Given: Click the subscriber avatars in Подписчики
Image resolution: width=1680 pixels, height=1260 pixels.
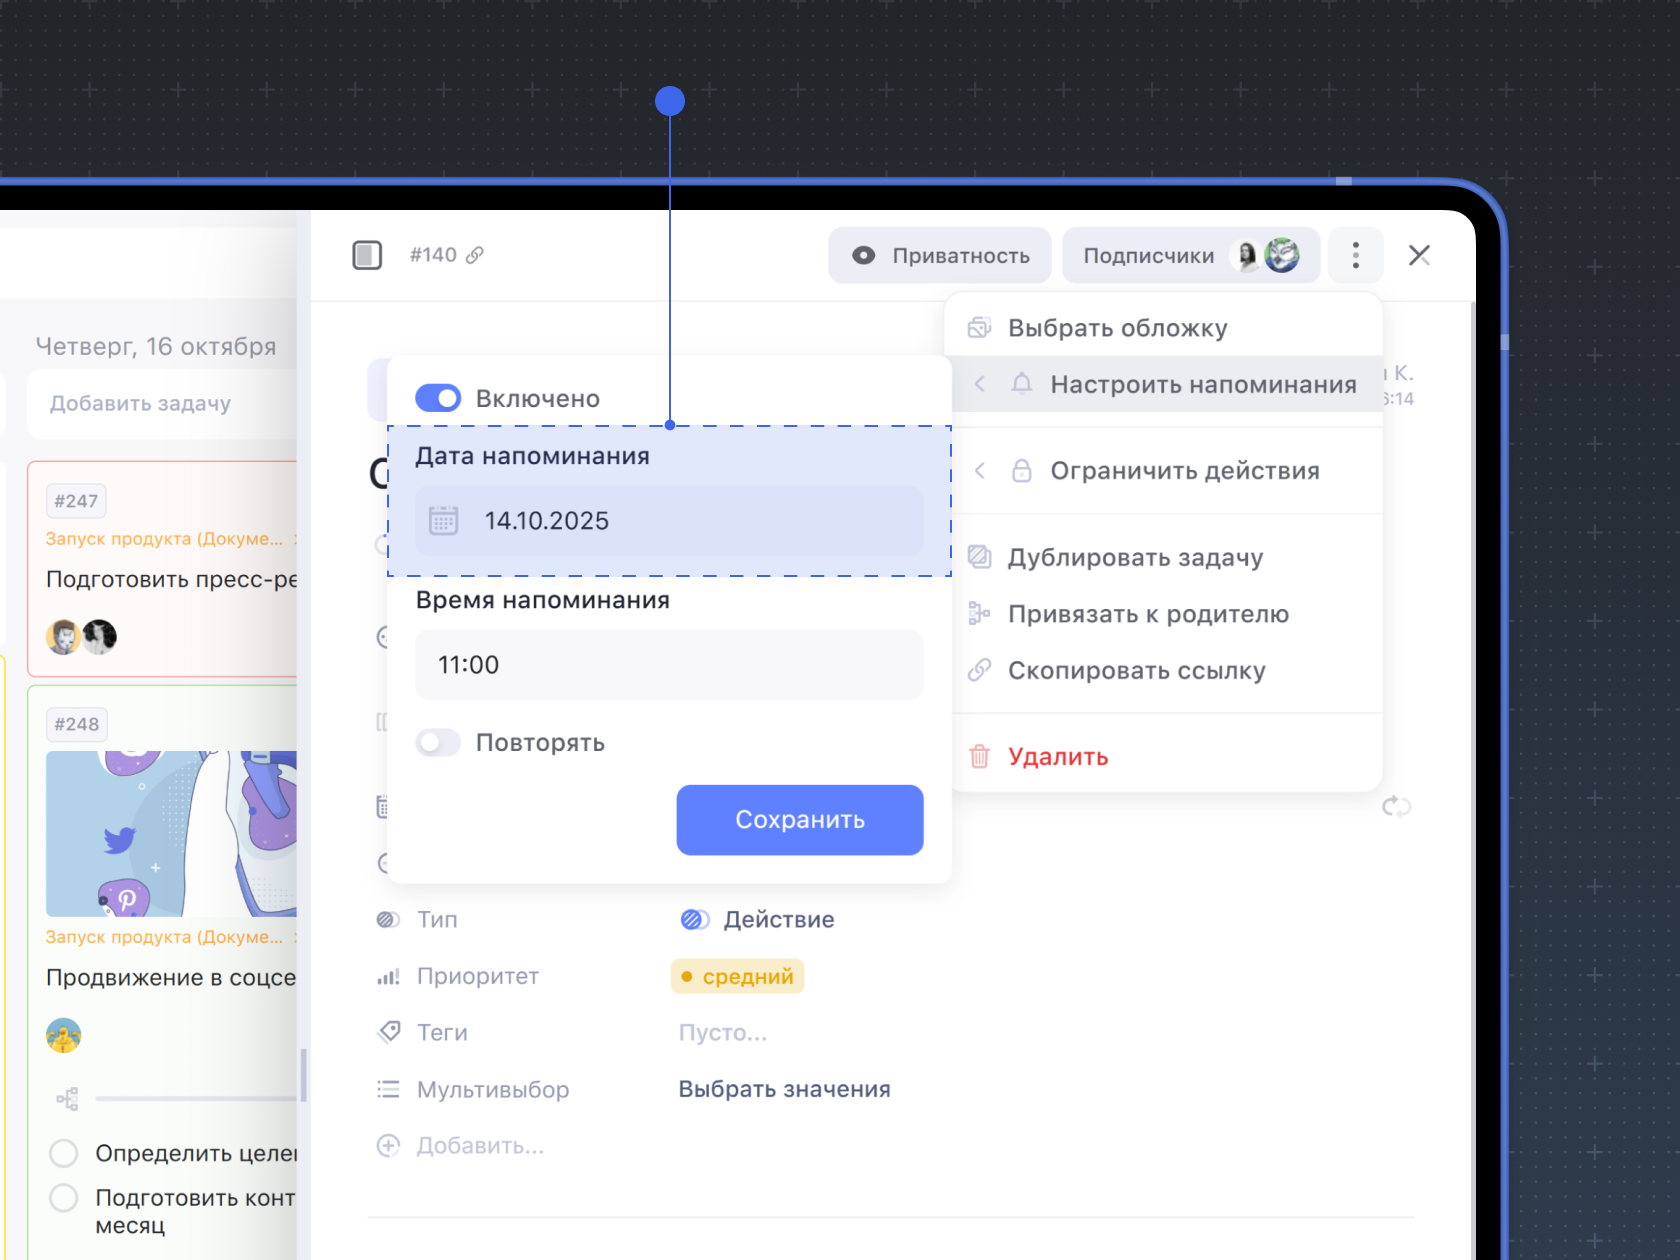Looking at the screenshot, I should [x=1268, y=256].
